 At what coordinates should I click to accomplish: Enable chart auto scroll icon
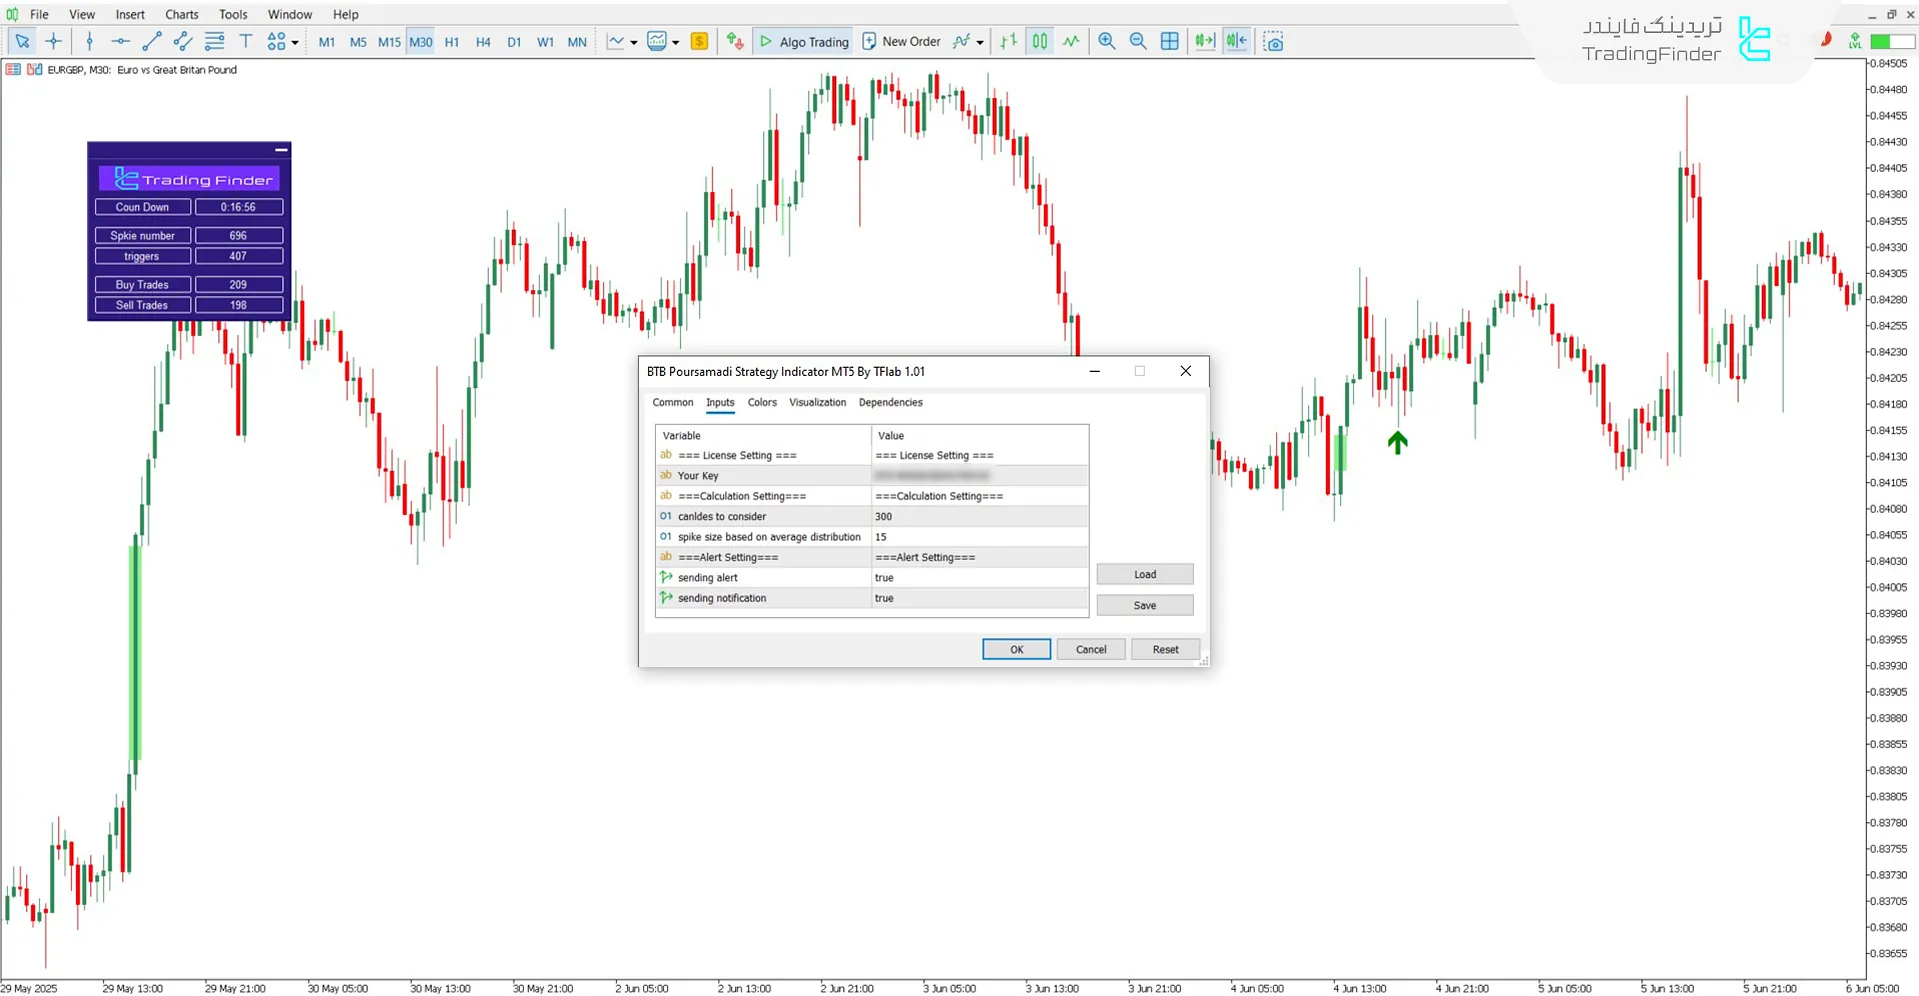(1203, 41)
